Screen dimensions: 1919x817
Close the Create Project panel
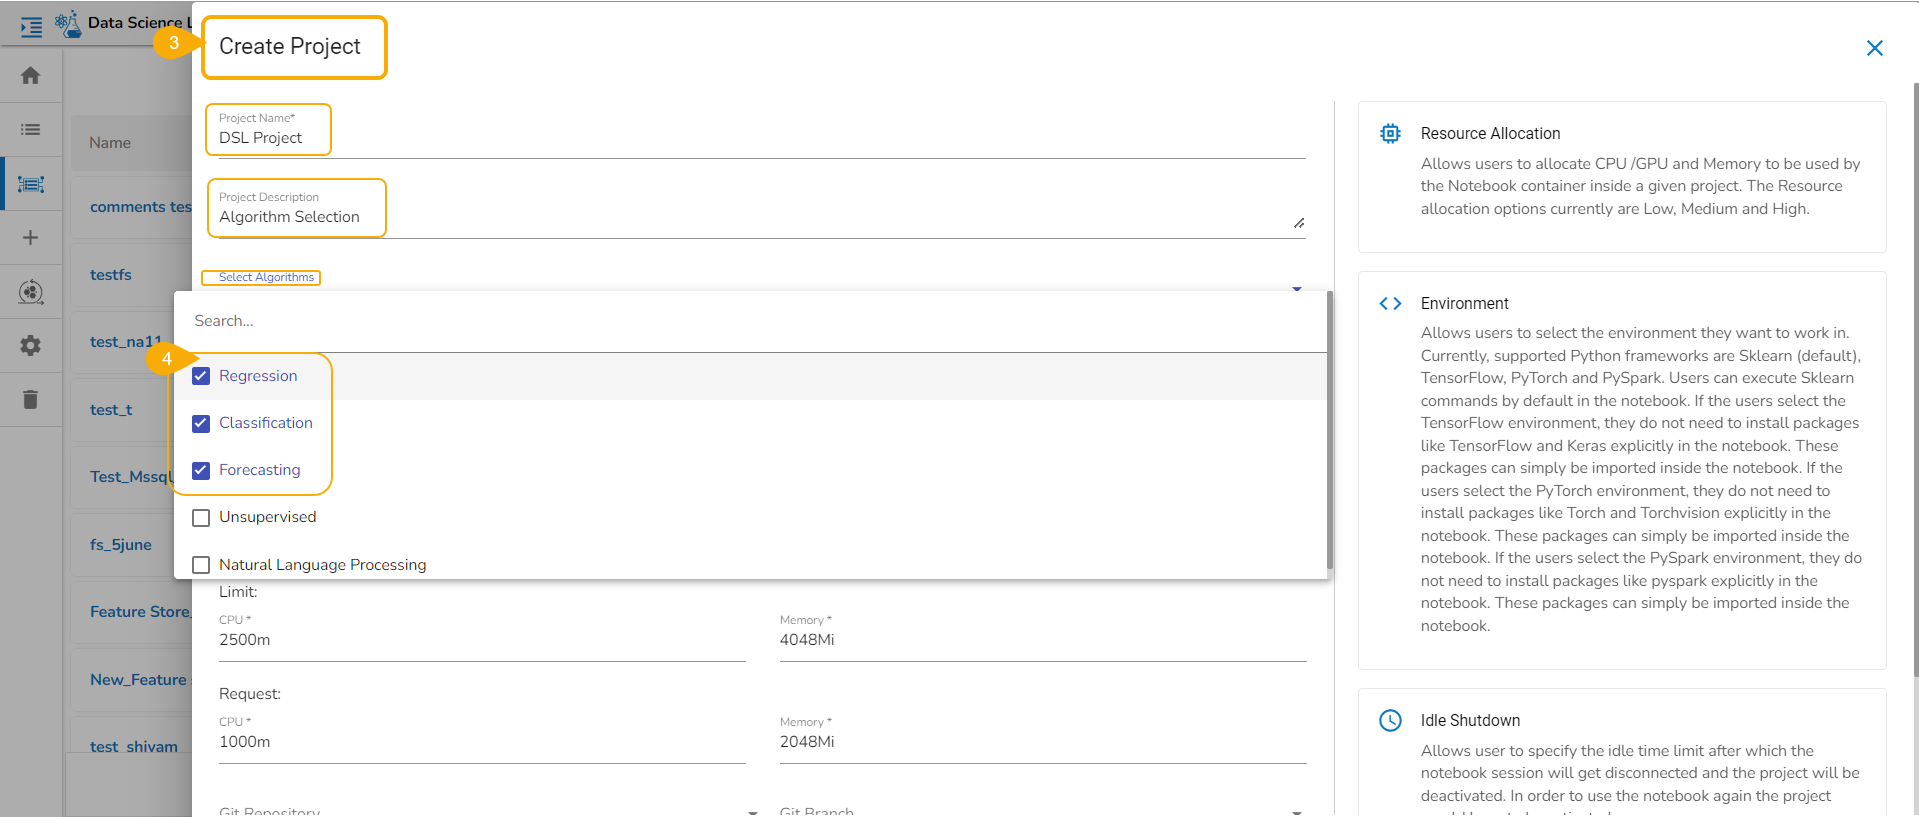click(x=1874, y=48)
